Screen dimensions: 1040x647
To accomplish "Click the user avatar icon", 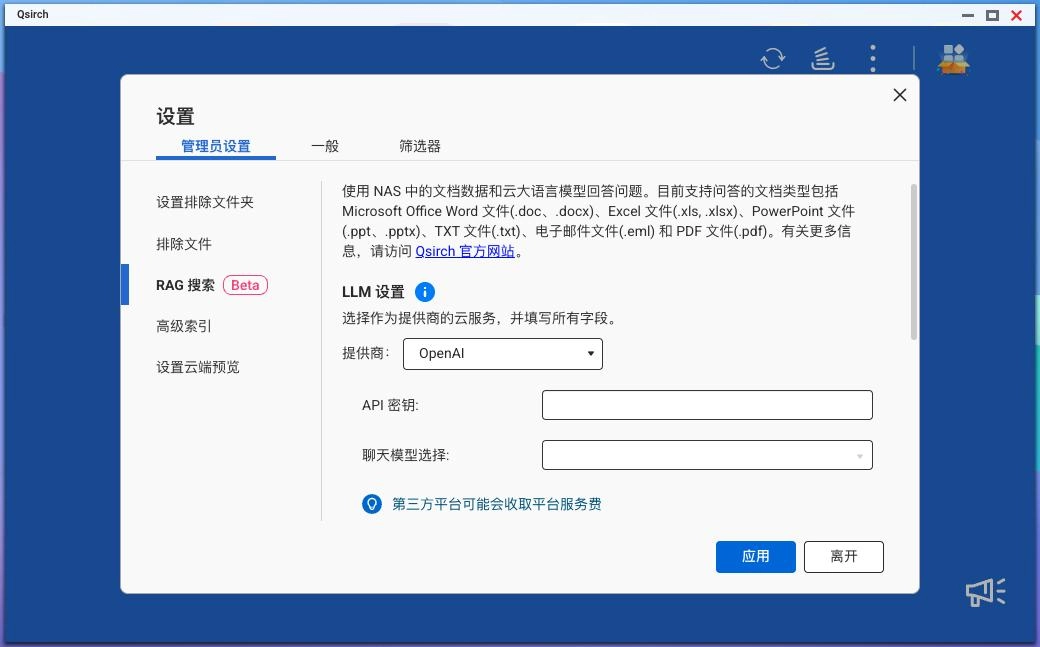I will (x=953, y=59).
